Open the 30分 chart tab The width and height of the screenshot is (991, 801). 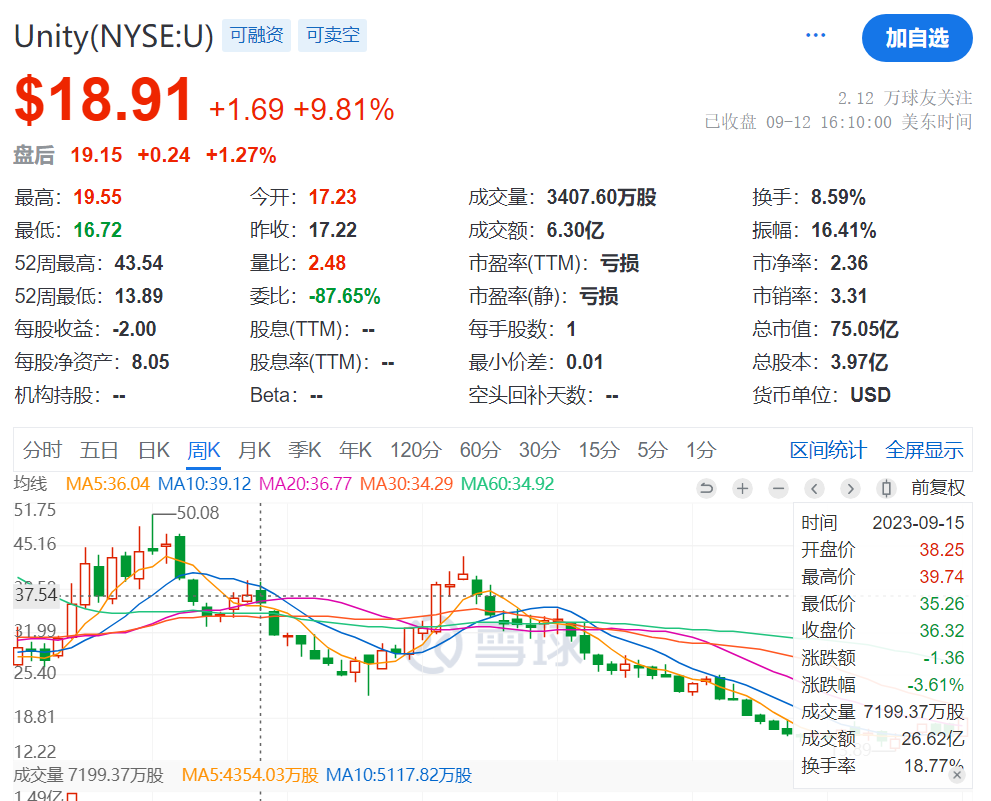click(x=539, y=450)
